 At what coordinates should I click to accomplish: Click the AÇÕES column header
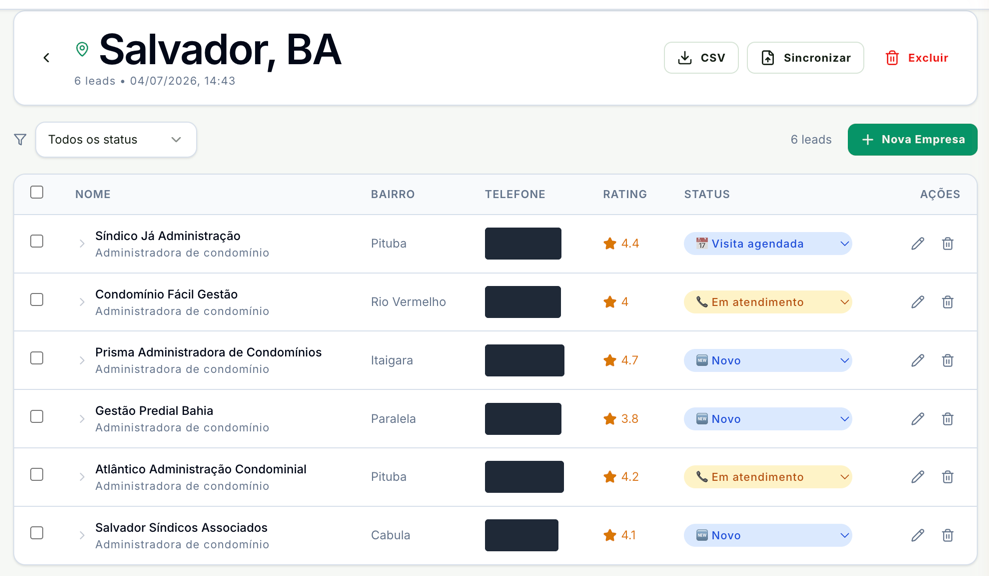click(940, 194)
